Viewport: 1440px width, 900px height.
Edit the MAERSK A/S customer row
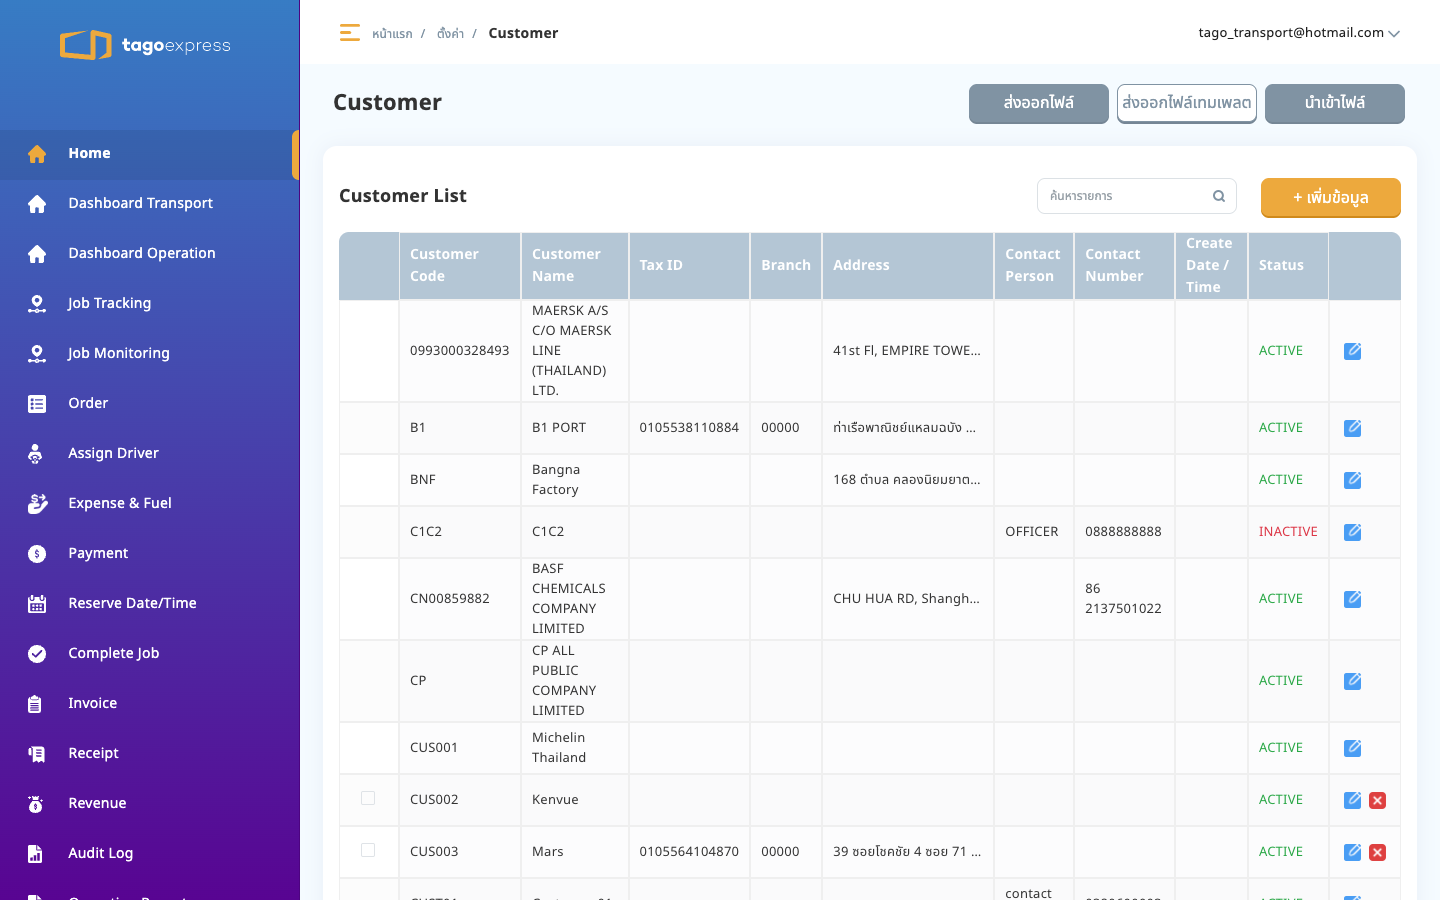(1353, 351)
